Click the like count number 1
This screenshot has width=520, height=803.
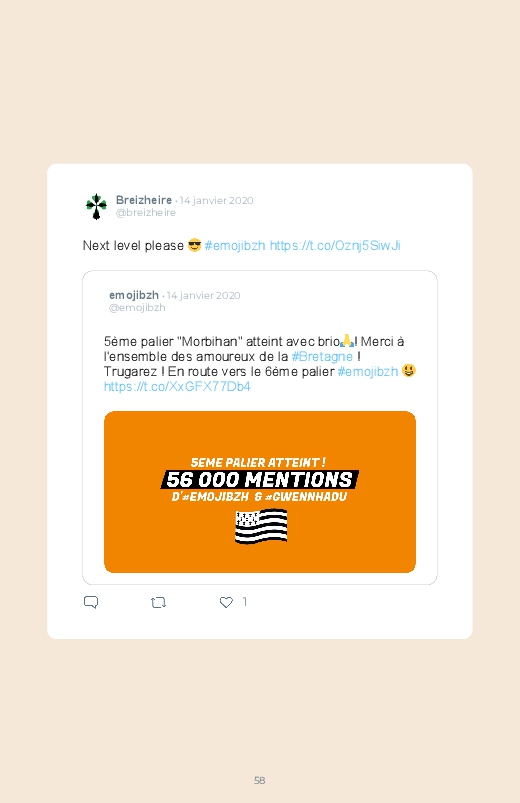[245, 602]
